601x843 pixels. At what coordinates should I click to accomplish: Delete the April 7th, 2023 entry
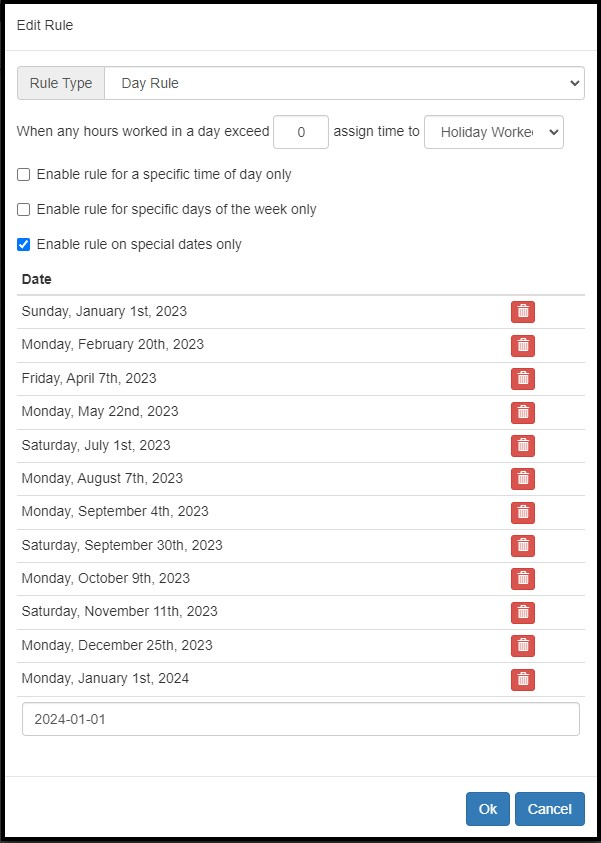tap(523, 378)
